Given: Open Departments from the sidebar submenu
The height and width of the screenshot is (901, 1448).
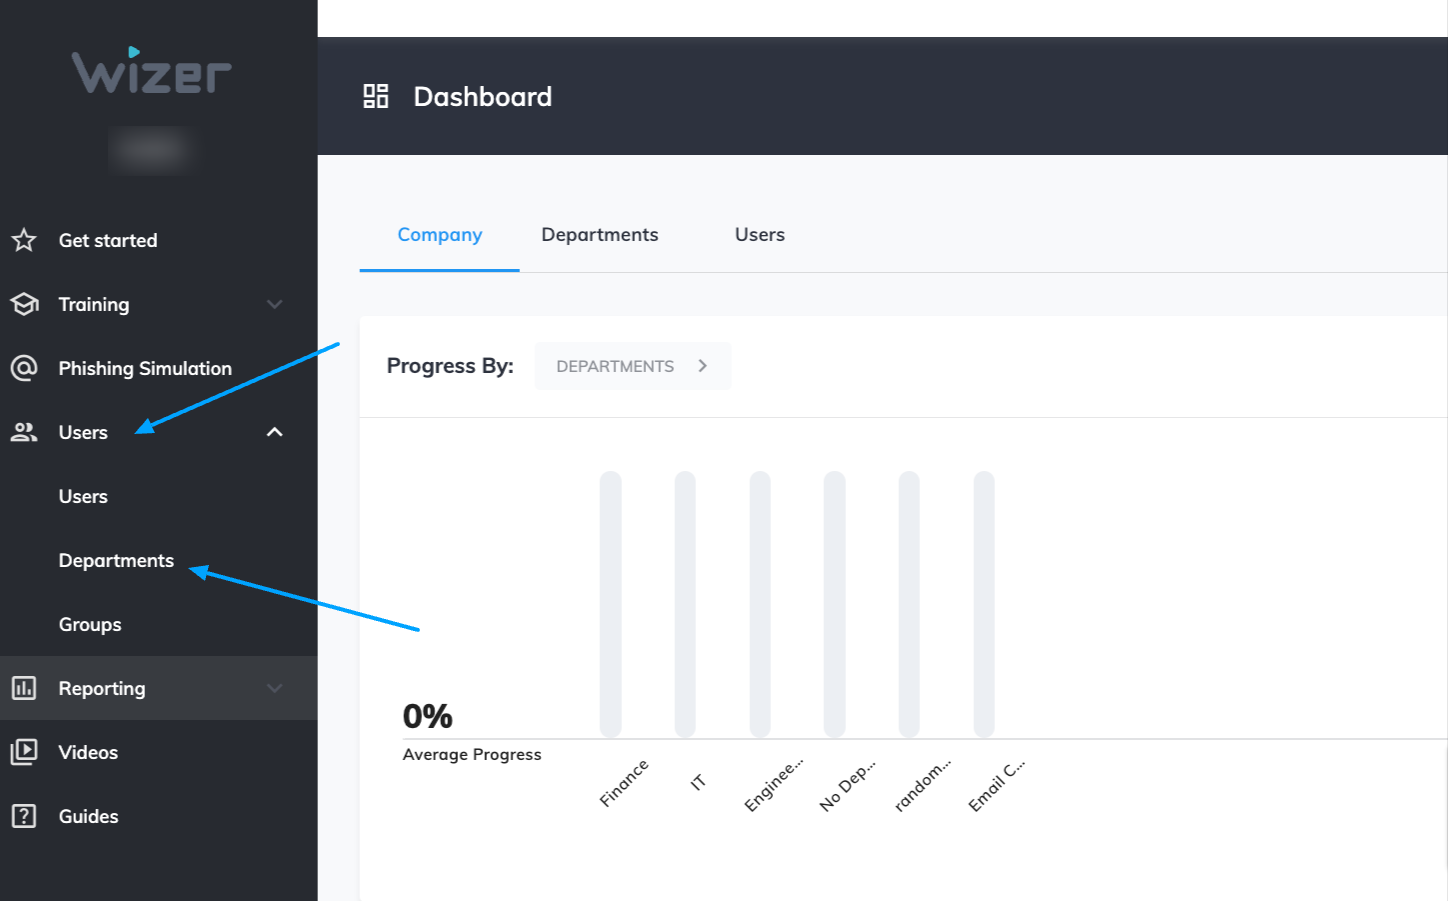Looking at the screenshot, I should [x=116, y=560].
